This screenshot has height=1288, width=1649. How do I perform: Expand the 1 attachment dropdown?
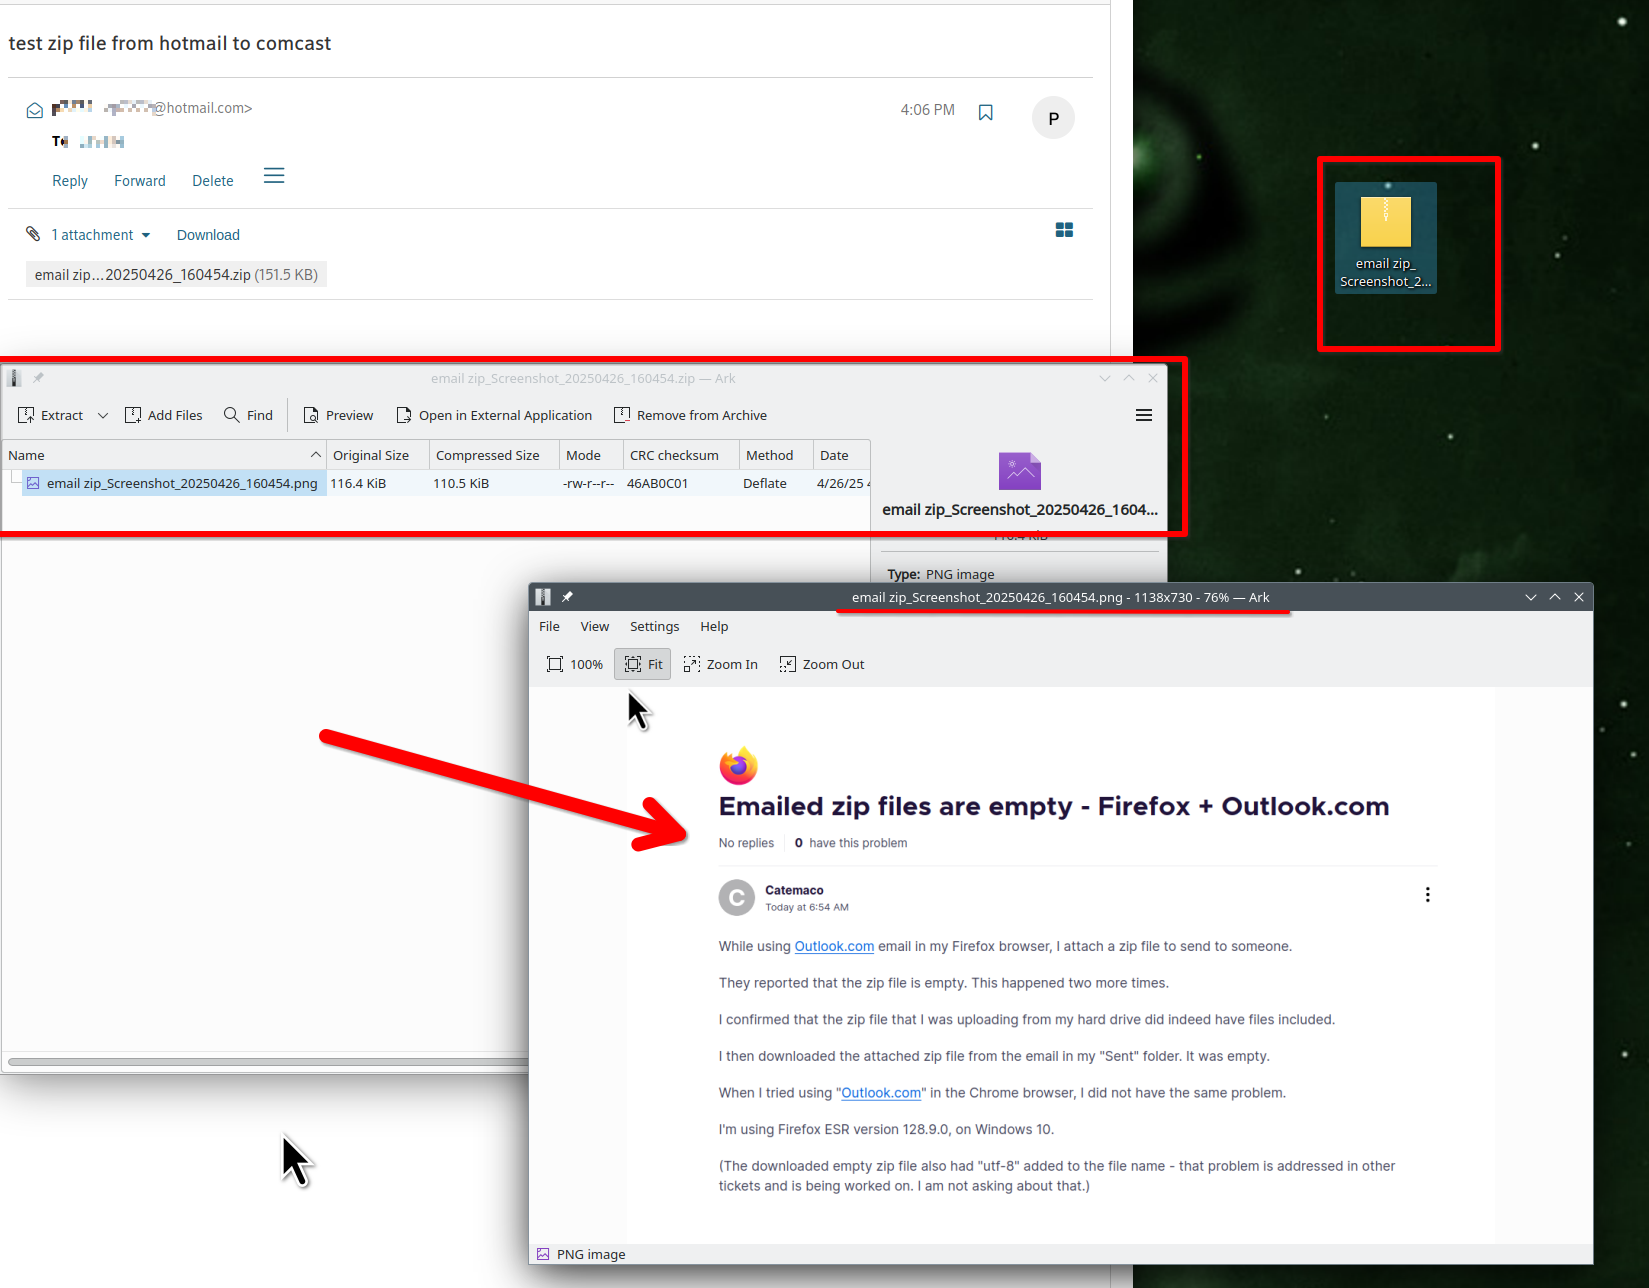coord(101,235)
